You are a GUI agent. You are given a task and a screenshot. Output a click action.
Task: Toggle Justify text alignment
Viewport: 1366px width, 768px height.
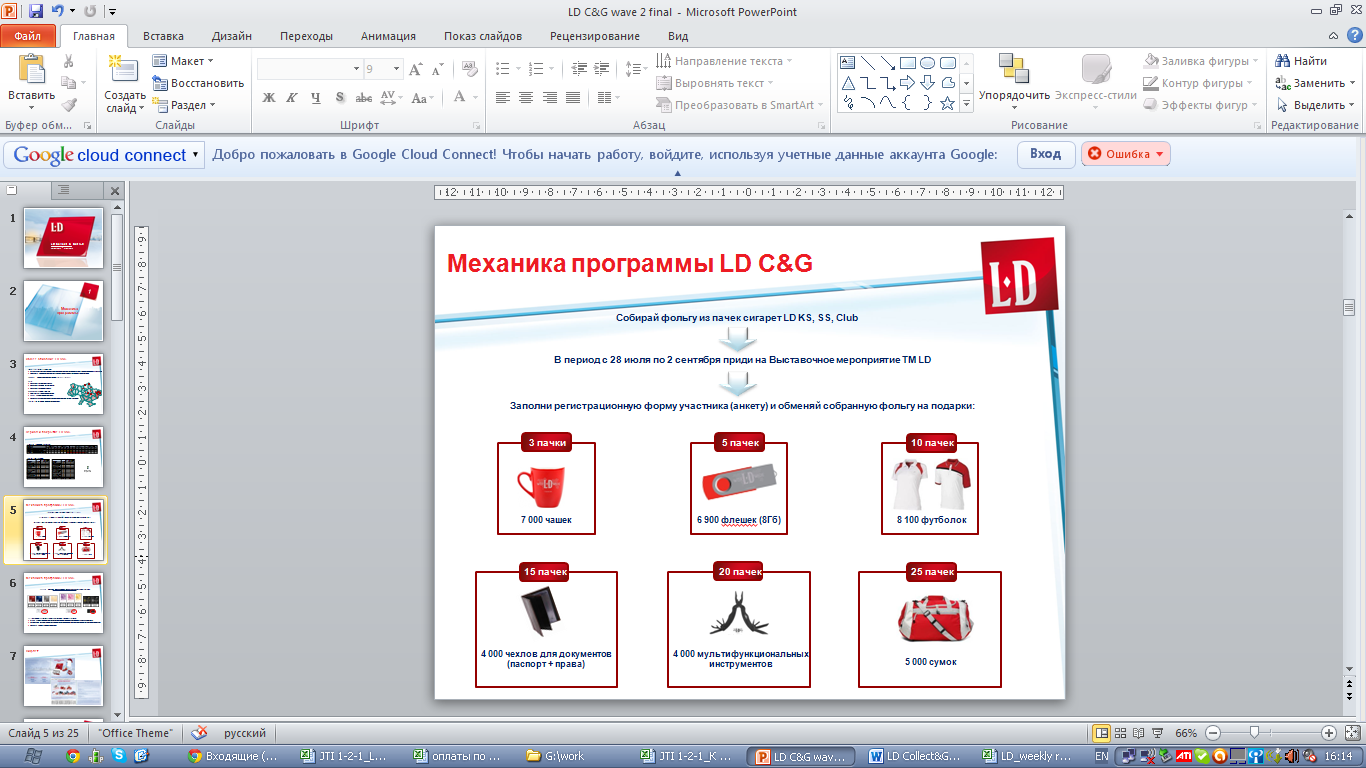point(573,97)
